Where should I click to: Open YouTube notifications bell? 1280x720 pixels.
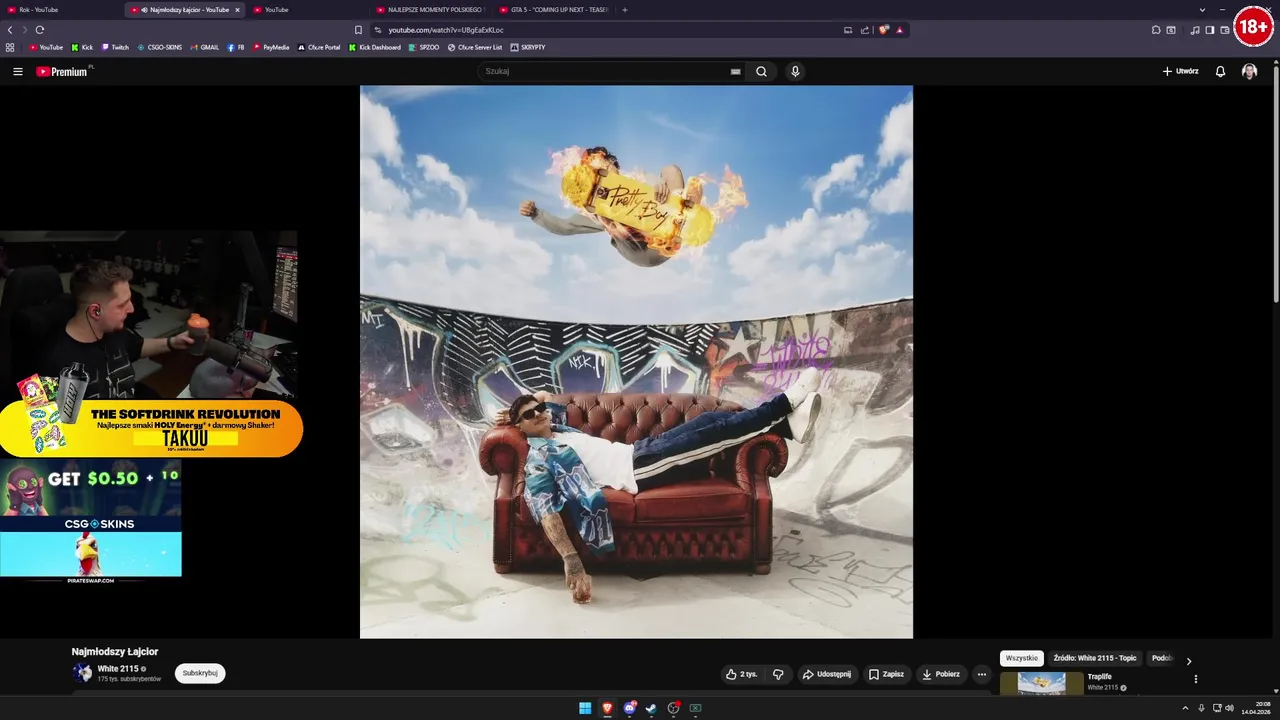pos(1220,71)
